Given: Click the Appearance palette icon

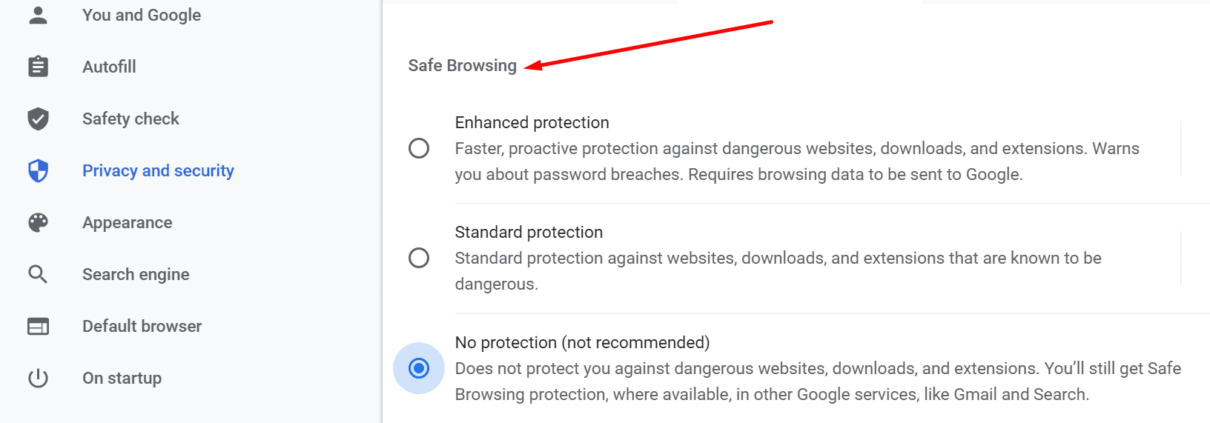Looking at the screenshot, I should click(38, 222).
